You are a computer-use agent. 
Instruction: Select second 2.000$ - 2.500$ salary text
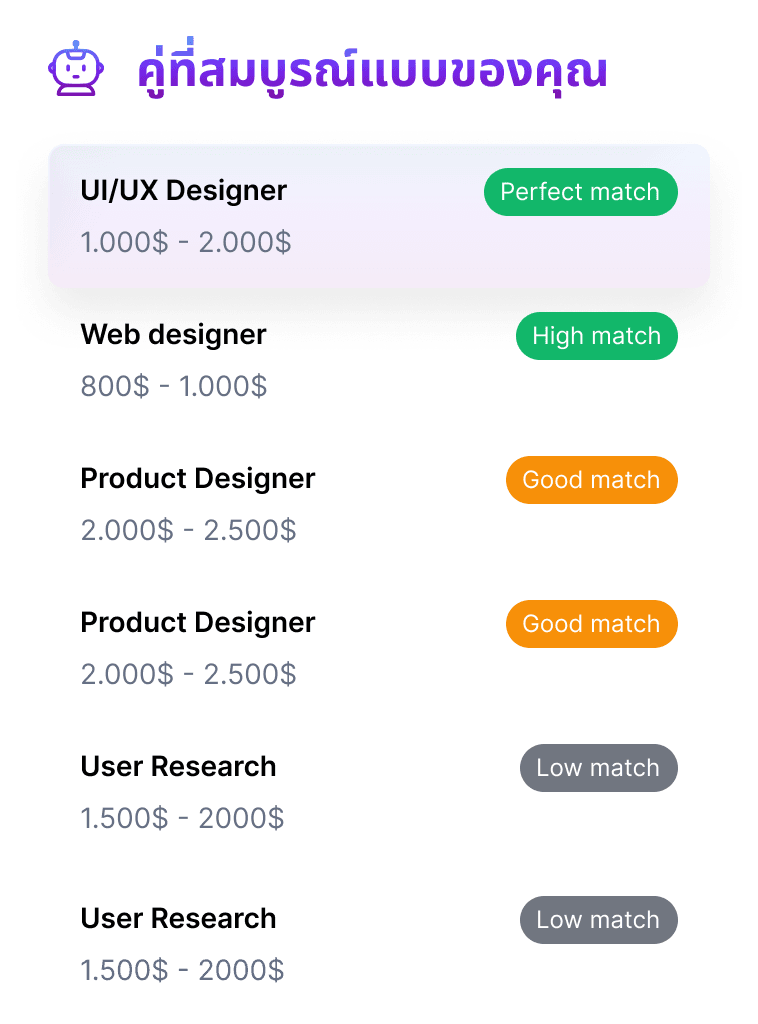(x=189, y=674)
